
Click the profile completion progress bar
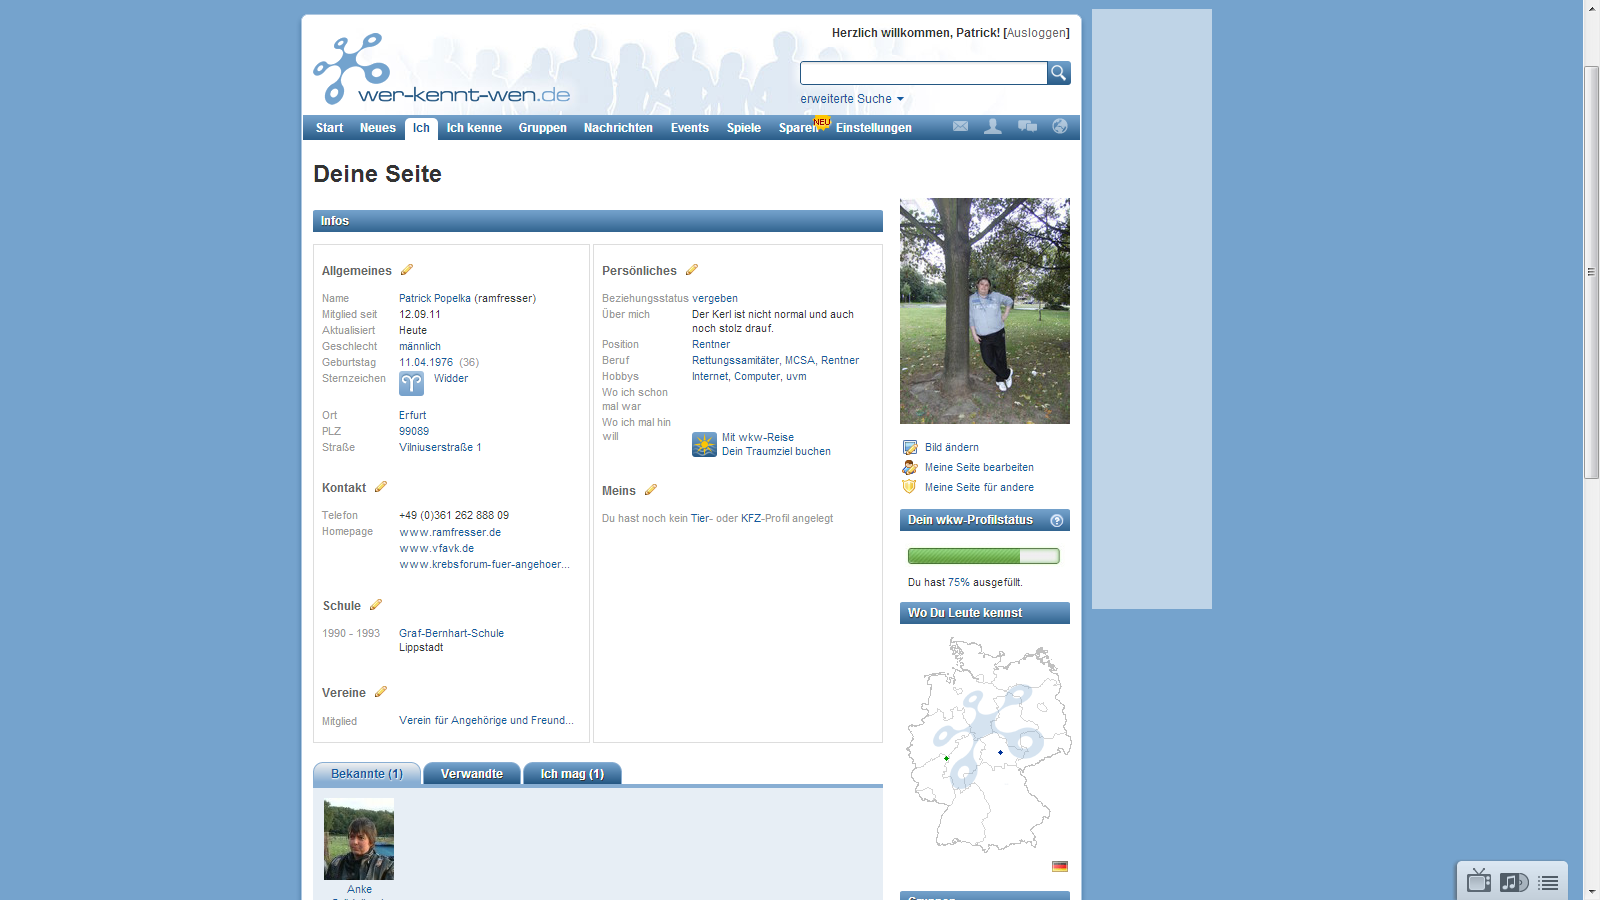pos(983,556)
